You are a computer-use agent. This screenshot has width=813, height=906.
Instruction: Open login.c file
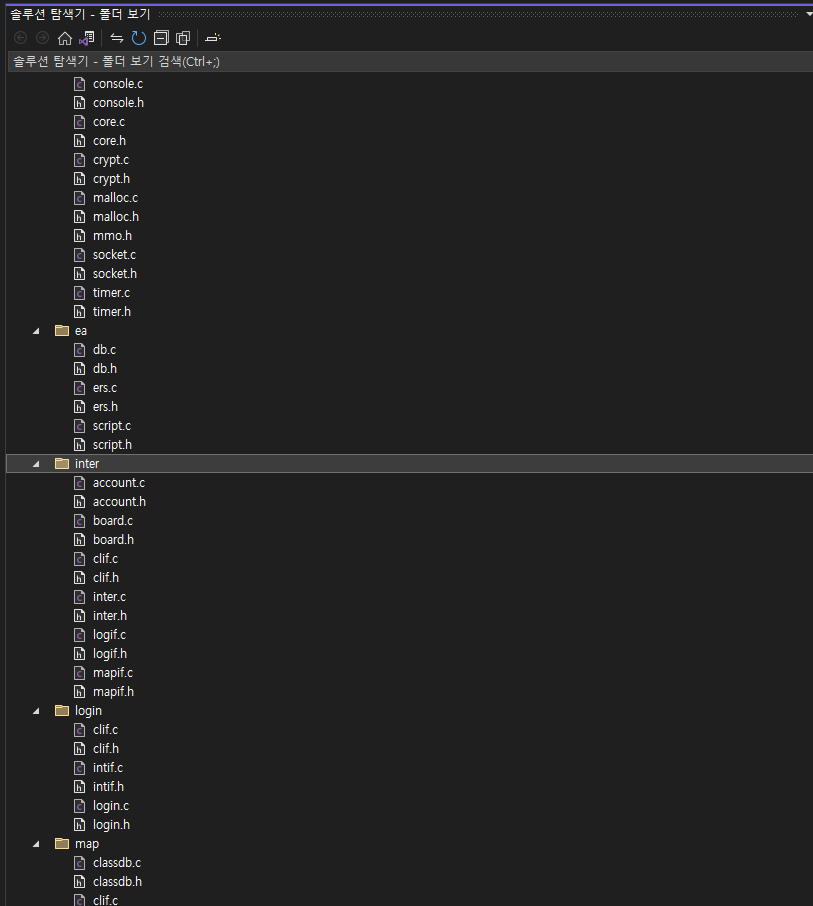(111, 806)
